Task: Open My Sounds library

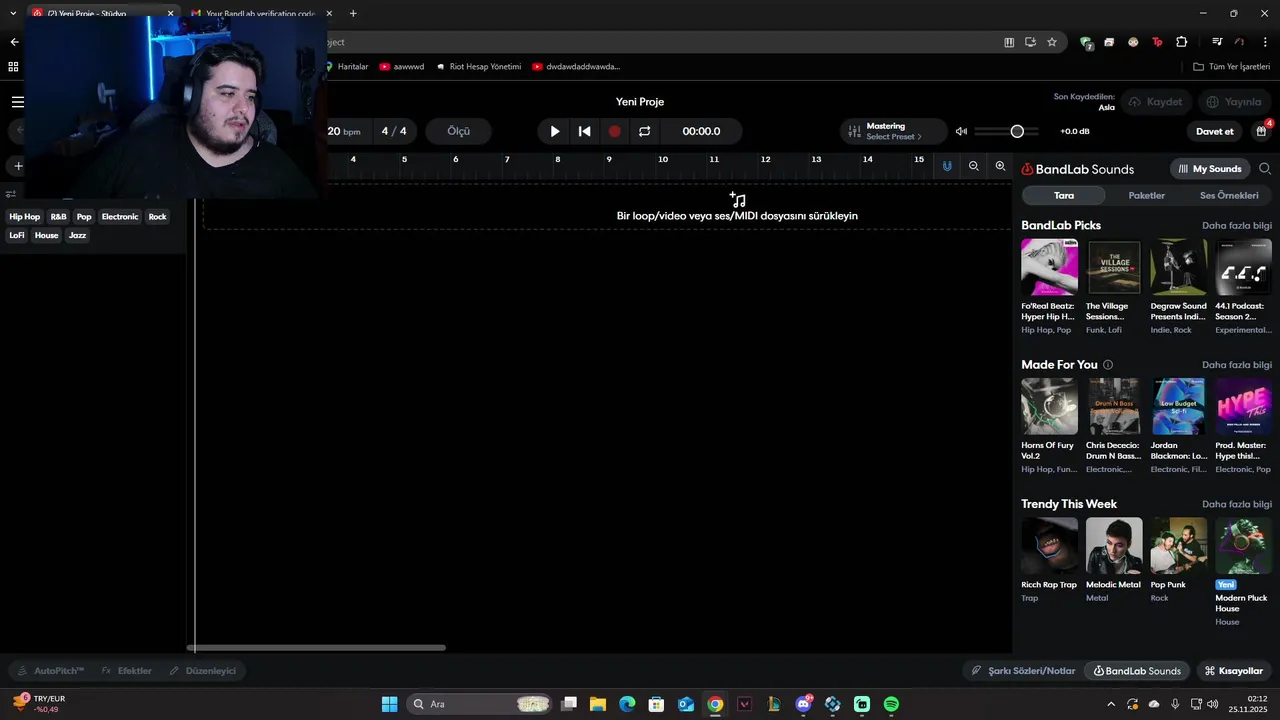Action: [1210, 169]
